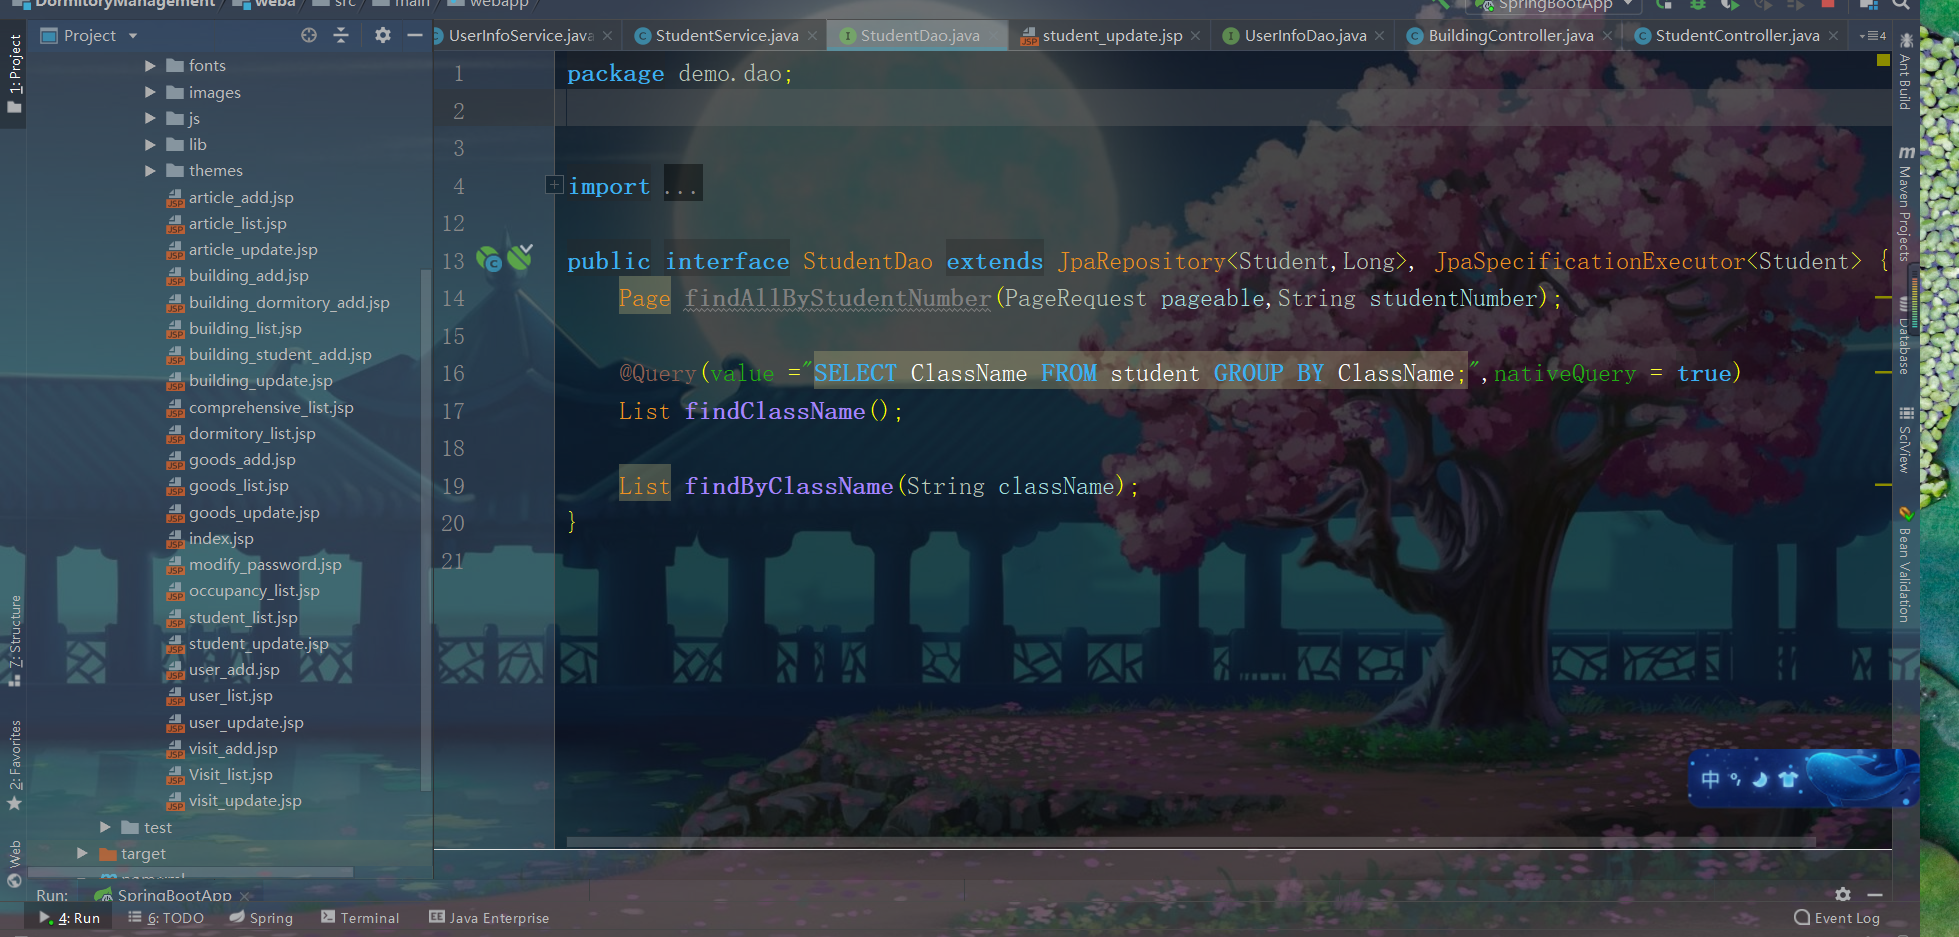Expand the lib folder
This screenshot has width=1959, height=937.
click(x=150, y=144)
